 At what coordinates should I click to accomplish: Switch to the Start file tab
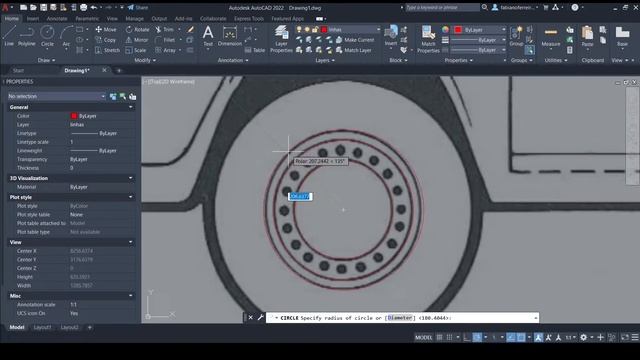pyautogui.click(x=18, y=70)
